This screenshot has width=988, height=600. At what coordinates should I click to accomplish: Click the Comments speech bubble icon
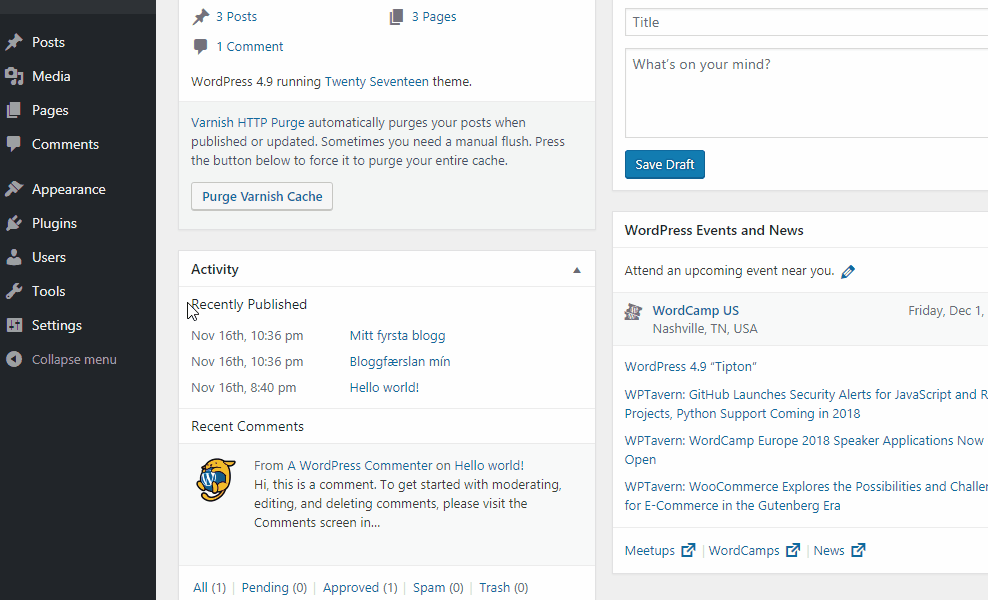13,144
